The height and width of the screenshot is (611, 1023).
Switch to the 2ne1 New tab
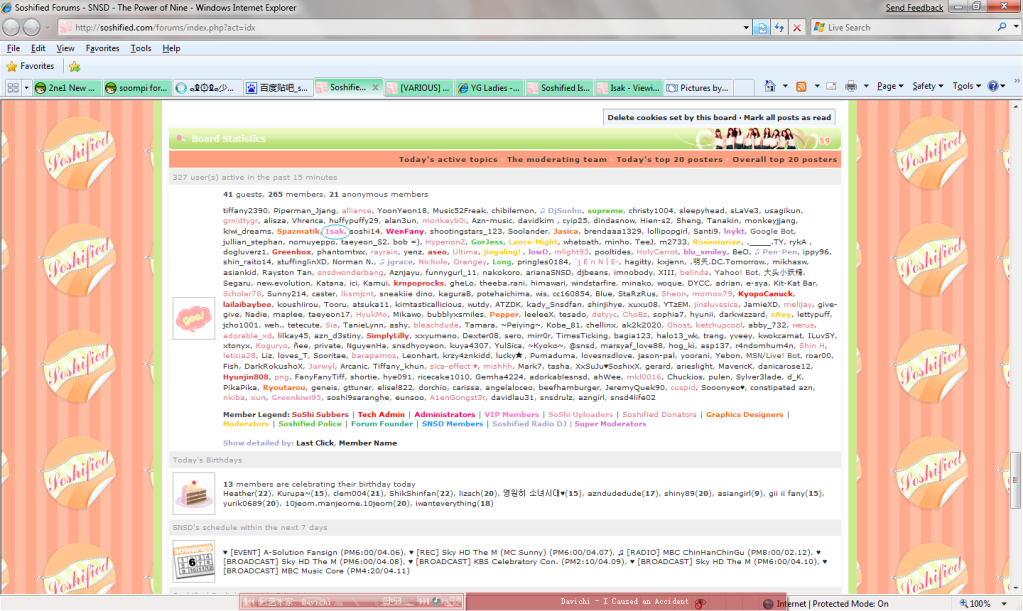(x=67, y=87)
